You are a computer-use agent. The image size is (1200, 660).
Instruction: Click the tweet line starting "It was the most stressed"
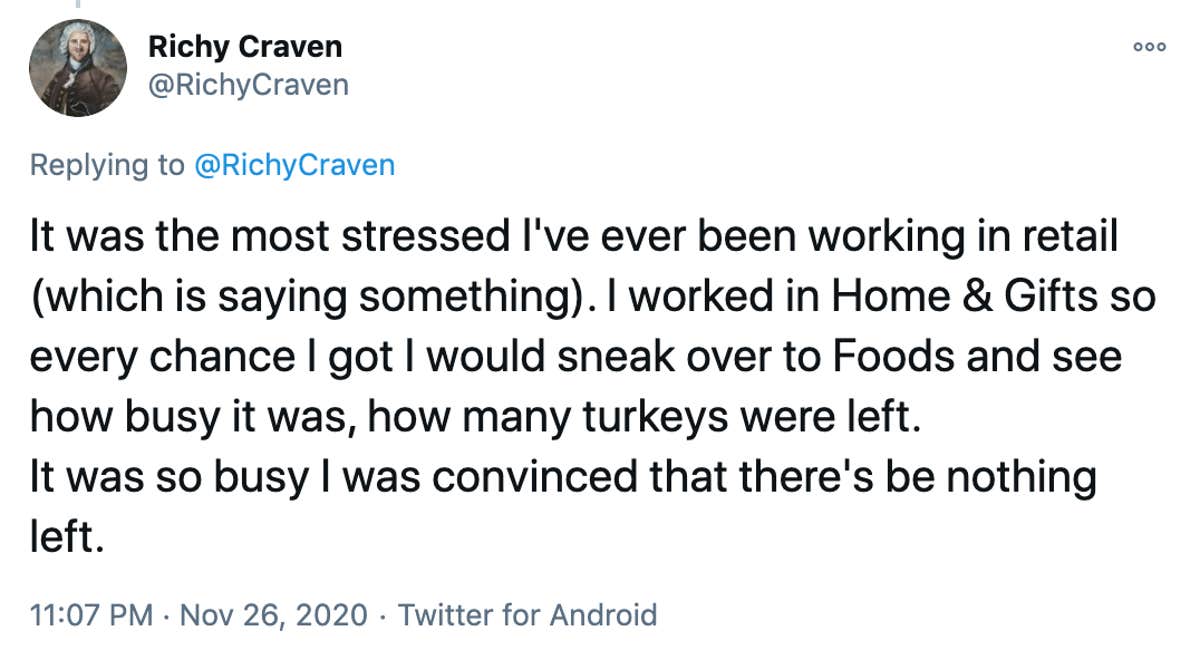coord(572,239)
